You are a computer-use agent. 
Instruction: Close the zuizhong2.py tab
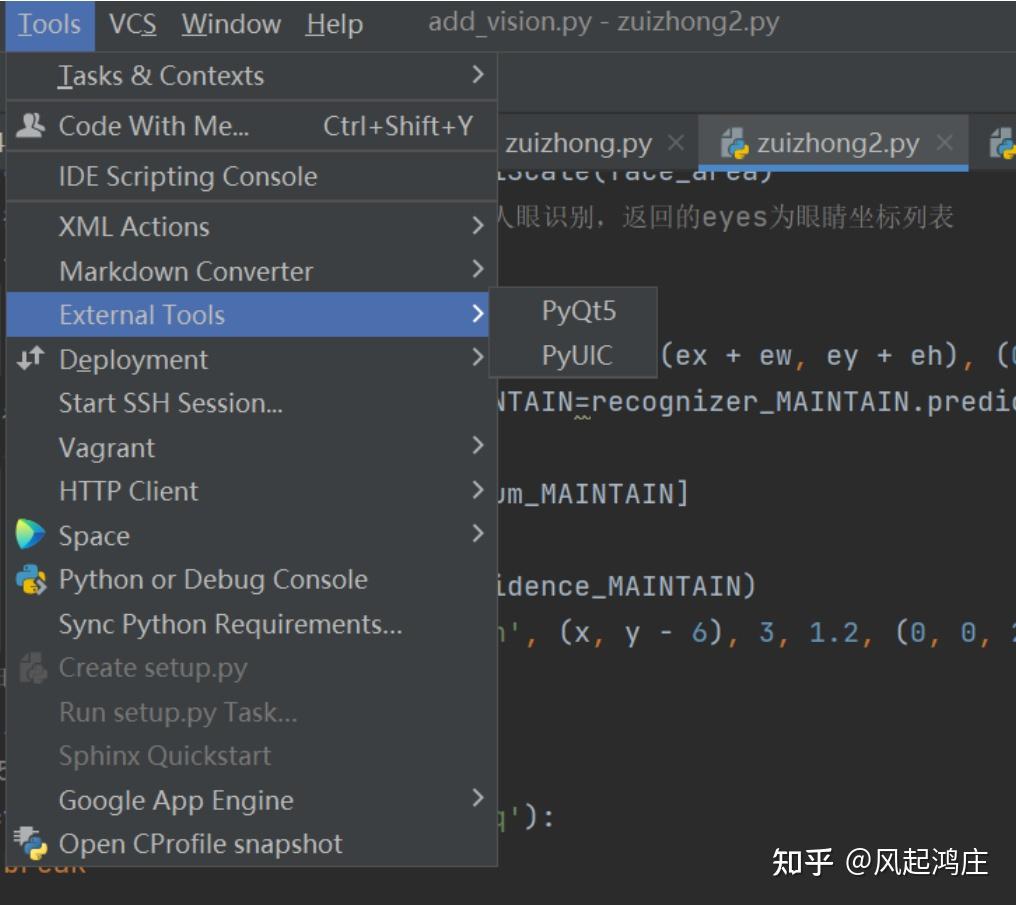[x=945, y=142]
